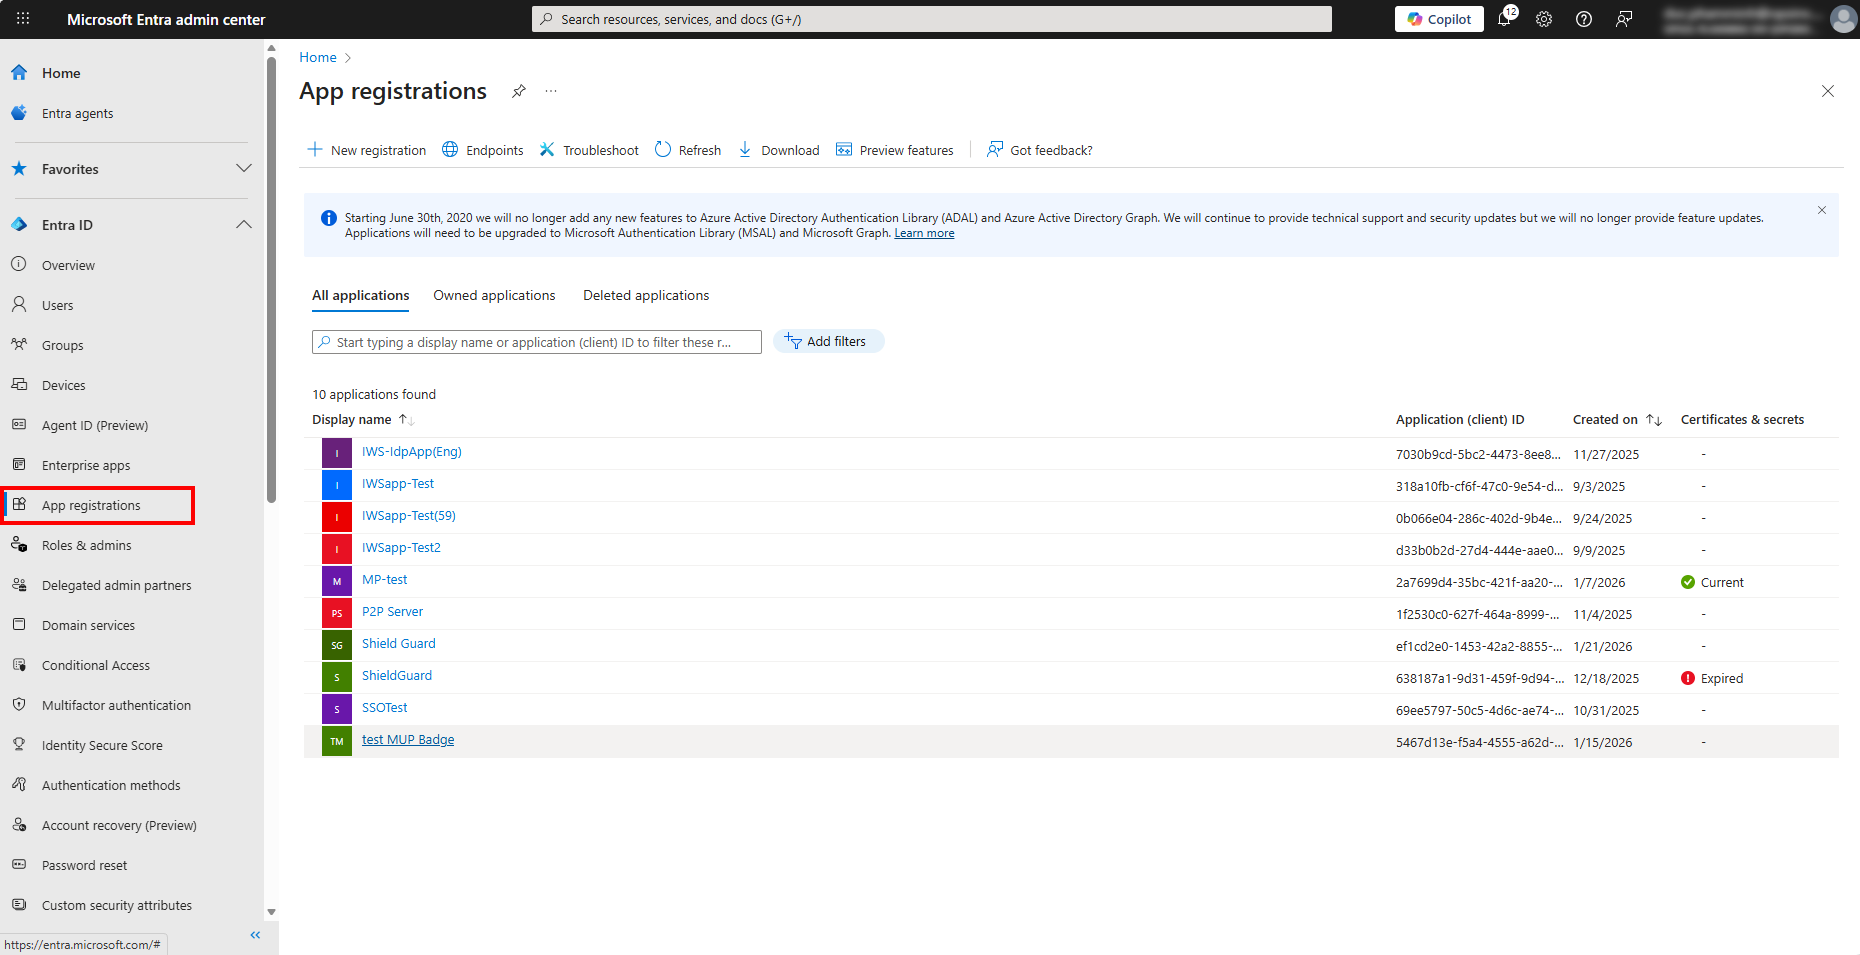Pin the App registrations page
This screenshot has height=955, width=1860.
tap(518, 91)
